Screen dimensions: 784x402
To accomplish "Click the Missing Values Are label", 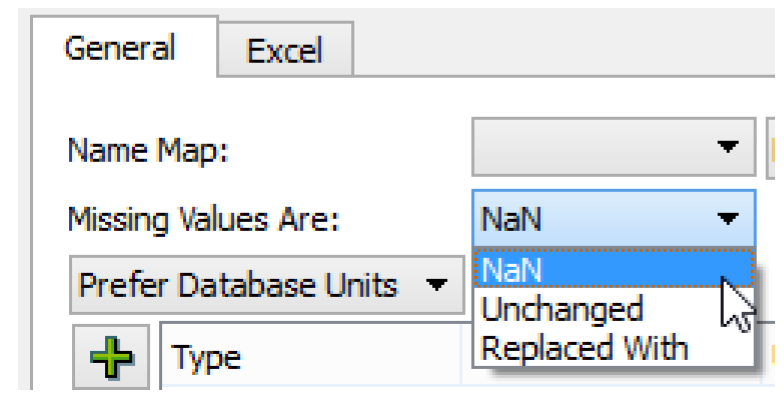I will (204, 220).
